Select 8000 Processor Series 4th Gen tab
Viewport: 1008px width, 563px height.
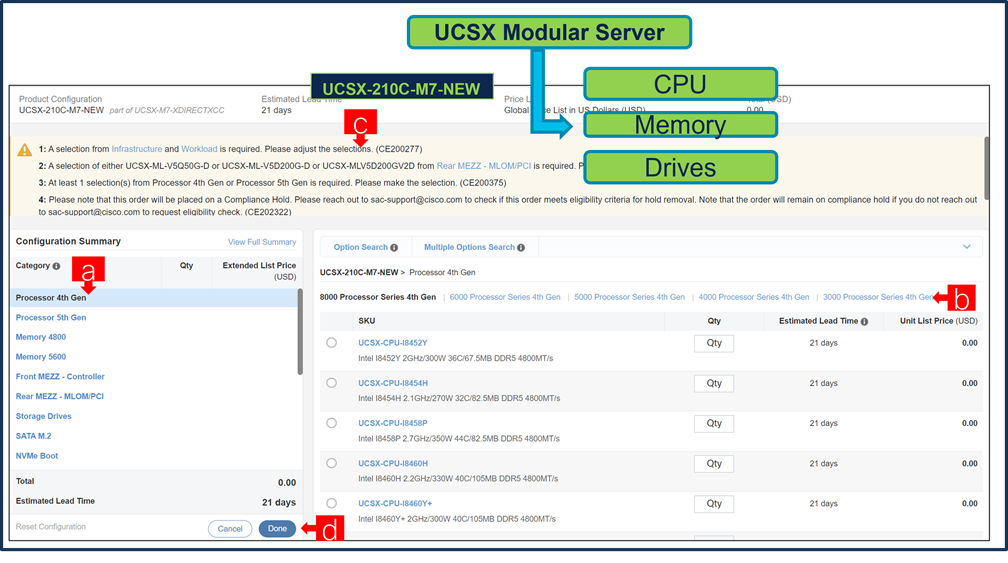pyautogui.click(x=377, y=297)
